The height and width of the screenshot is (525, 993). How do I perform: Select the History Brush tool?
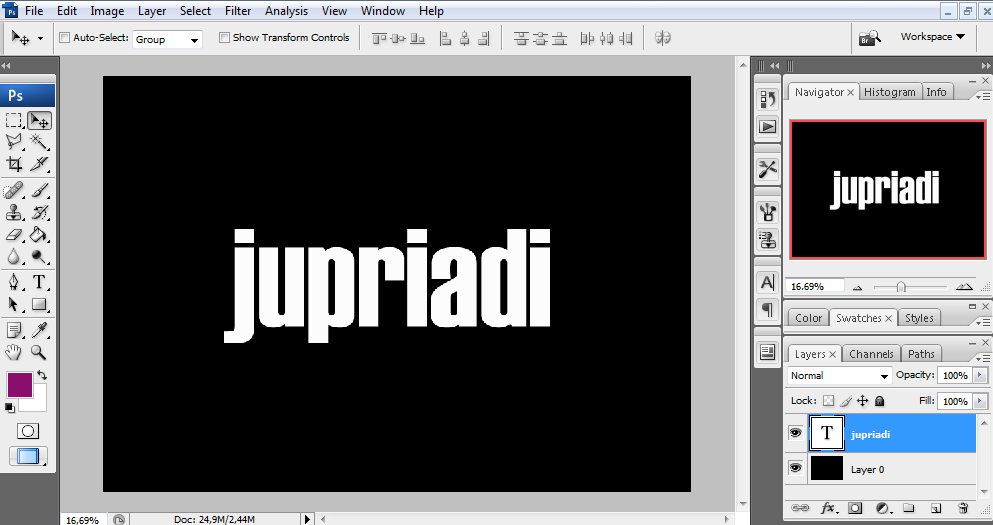(39, 212)
